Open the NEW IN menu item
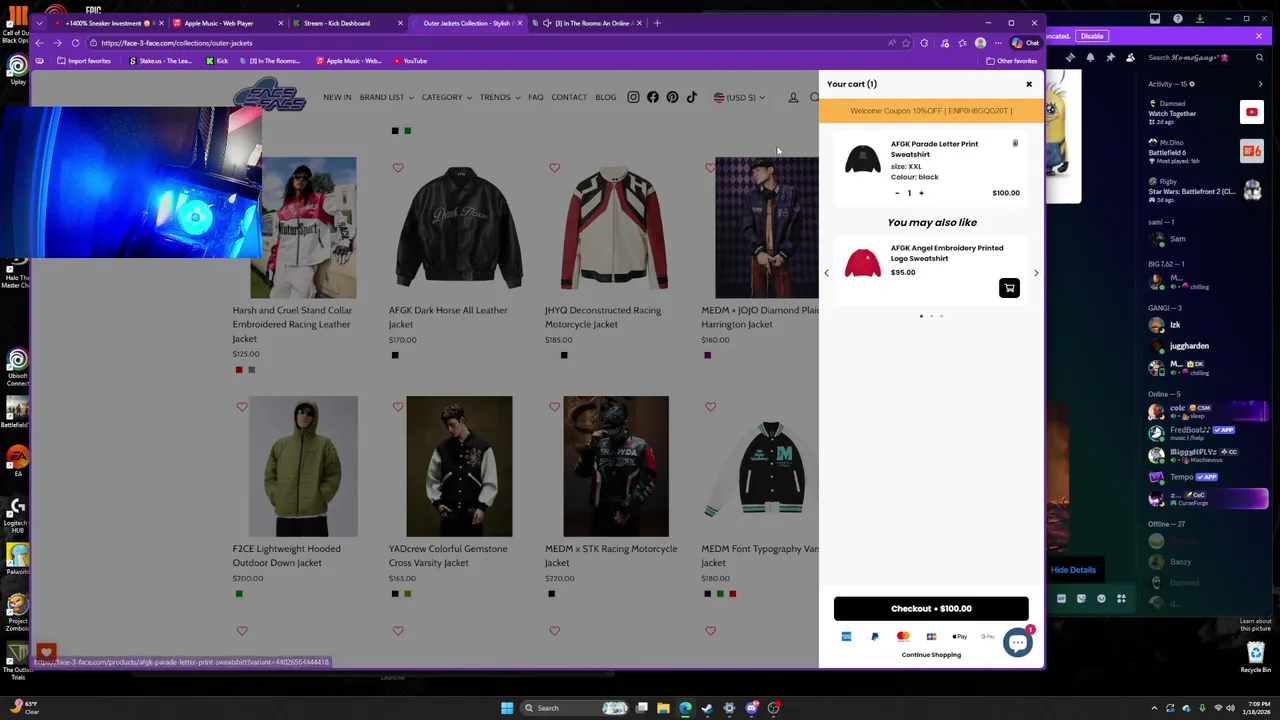This screenshot has height=720, width=1280. click(337, 97)
